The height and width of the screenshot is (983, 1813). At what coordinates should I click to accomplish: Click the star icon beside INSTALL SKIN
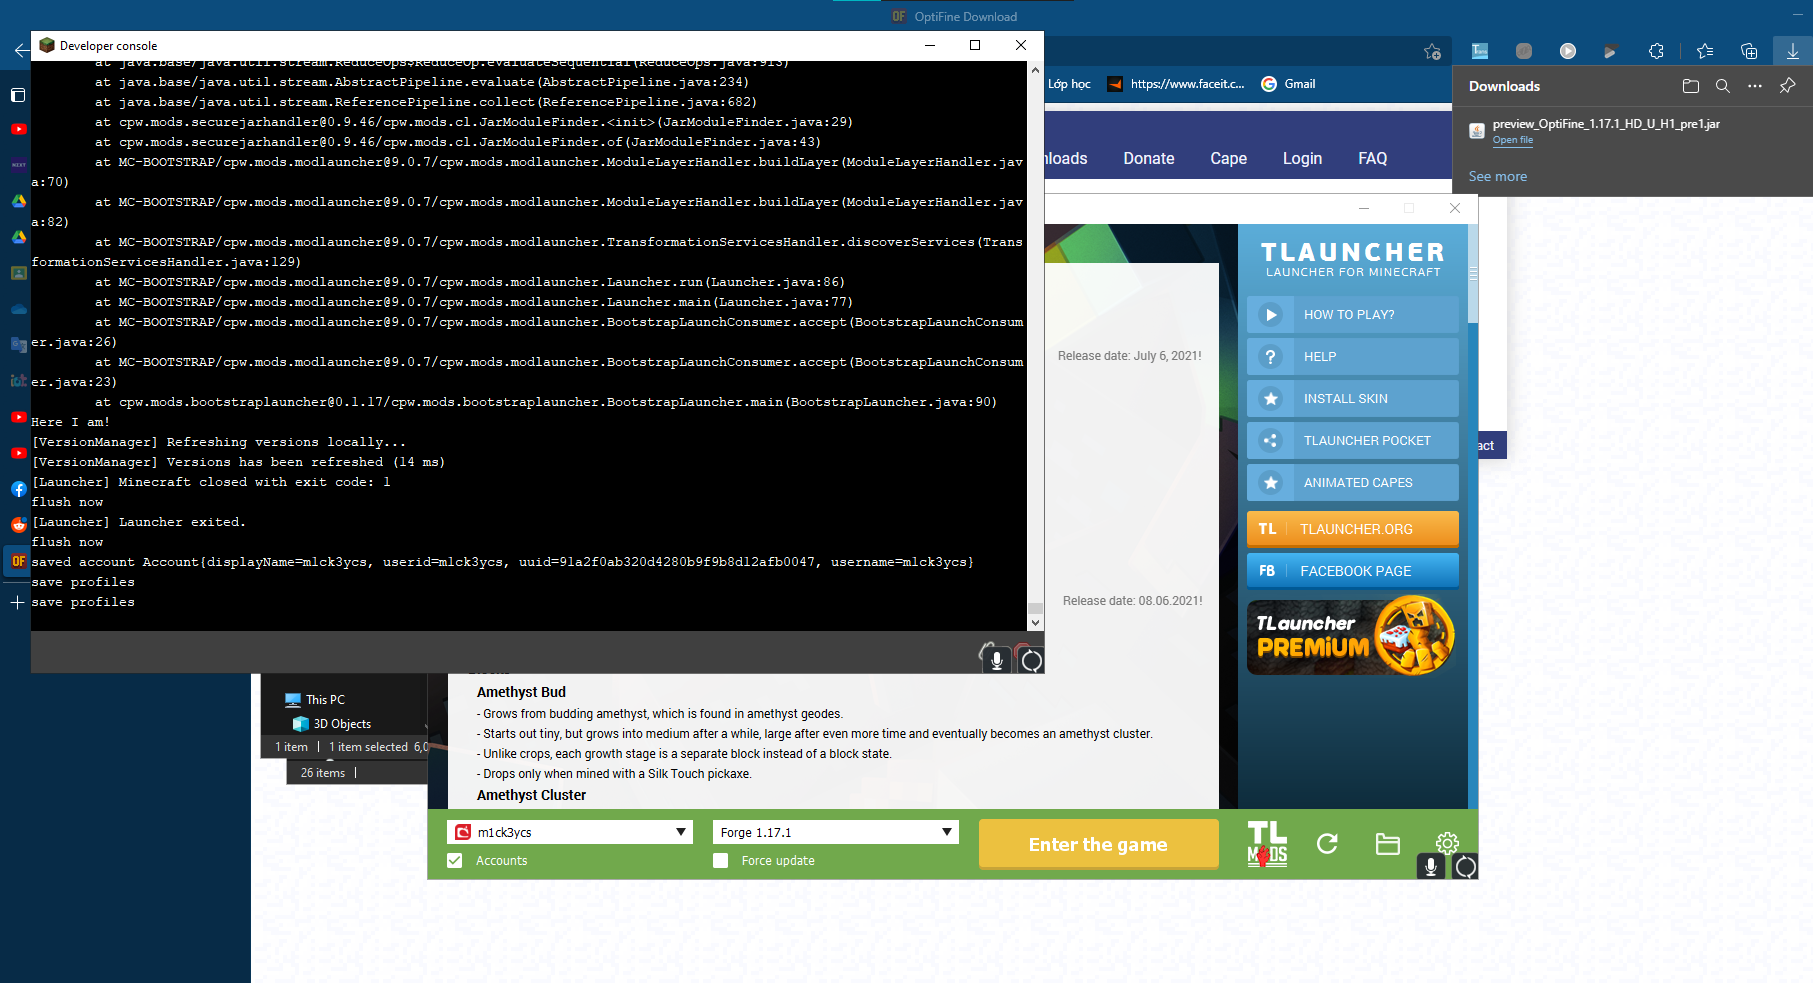click(x=1270, y=398)
